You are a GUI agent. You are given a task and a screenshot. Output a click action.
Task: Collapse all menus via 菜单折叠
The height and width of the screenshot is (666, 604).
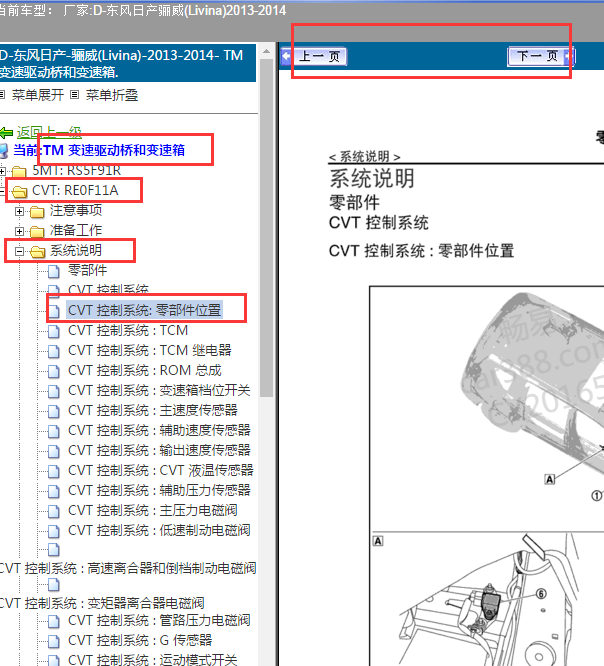112,95
